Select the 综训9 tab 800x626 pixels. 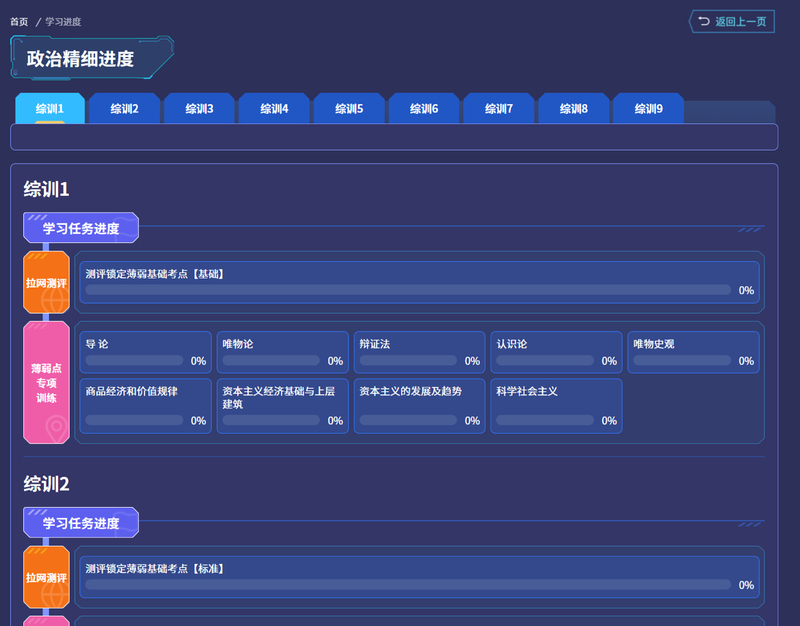coord(648,108)
